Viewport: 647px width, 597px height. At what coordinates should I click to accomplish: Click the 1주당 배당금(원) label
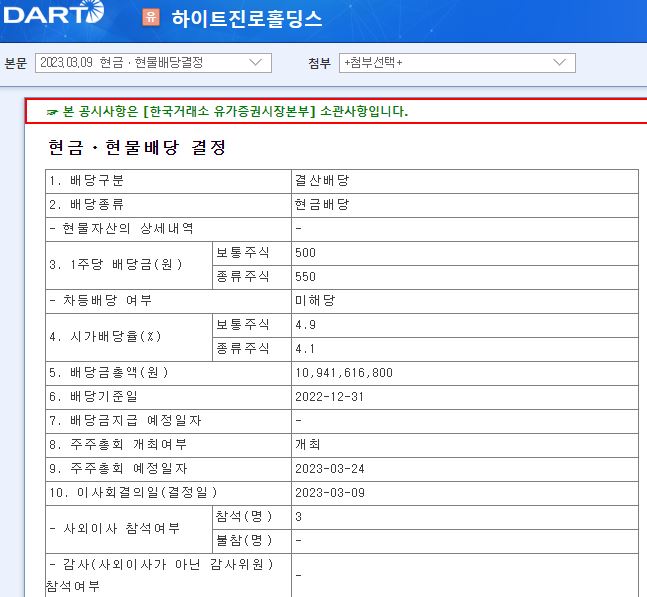[116, 264]
